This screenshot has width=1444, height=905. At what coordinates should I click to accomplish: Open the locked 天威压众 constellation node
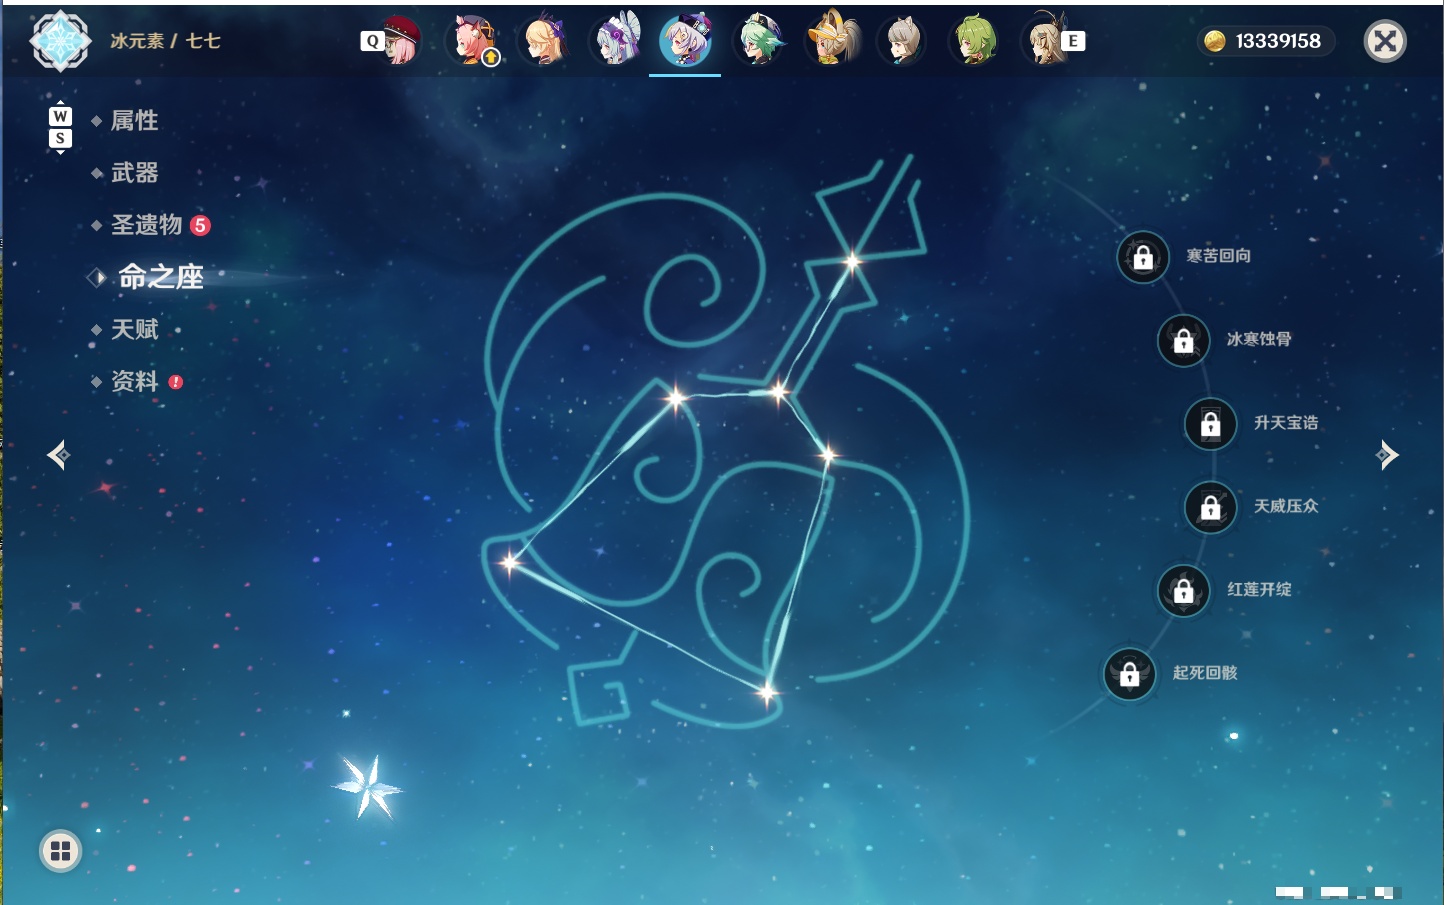point(1211,507)
